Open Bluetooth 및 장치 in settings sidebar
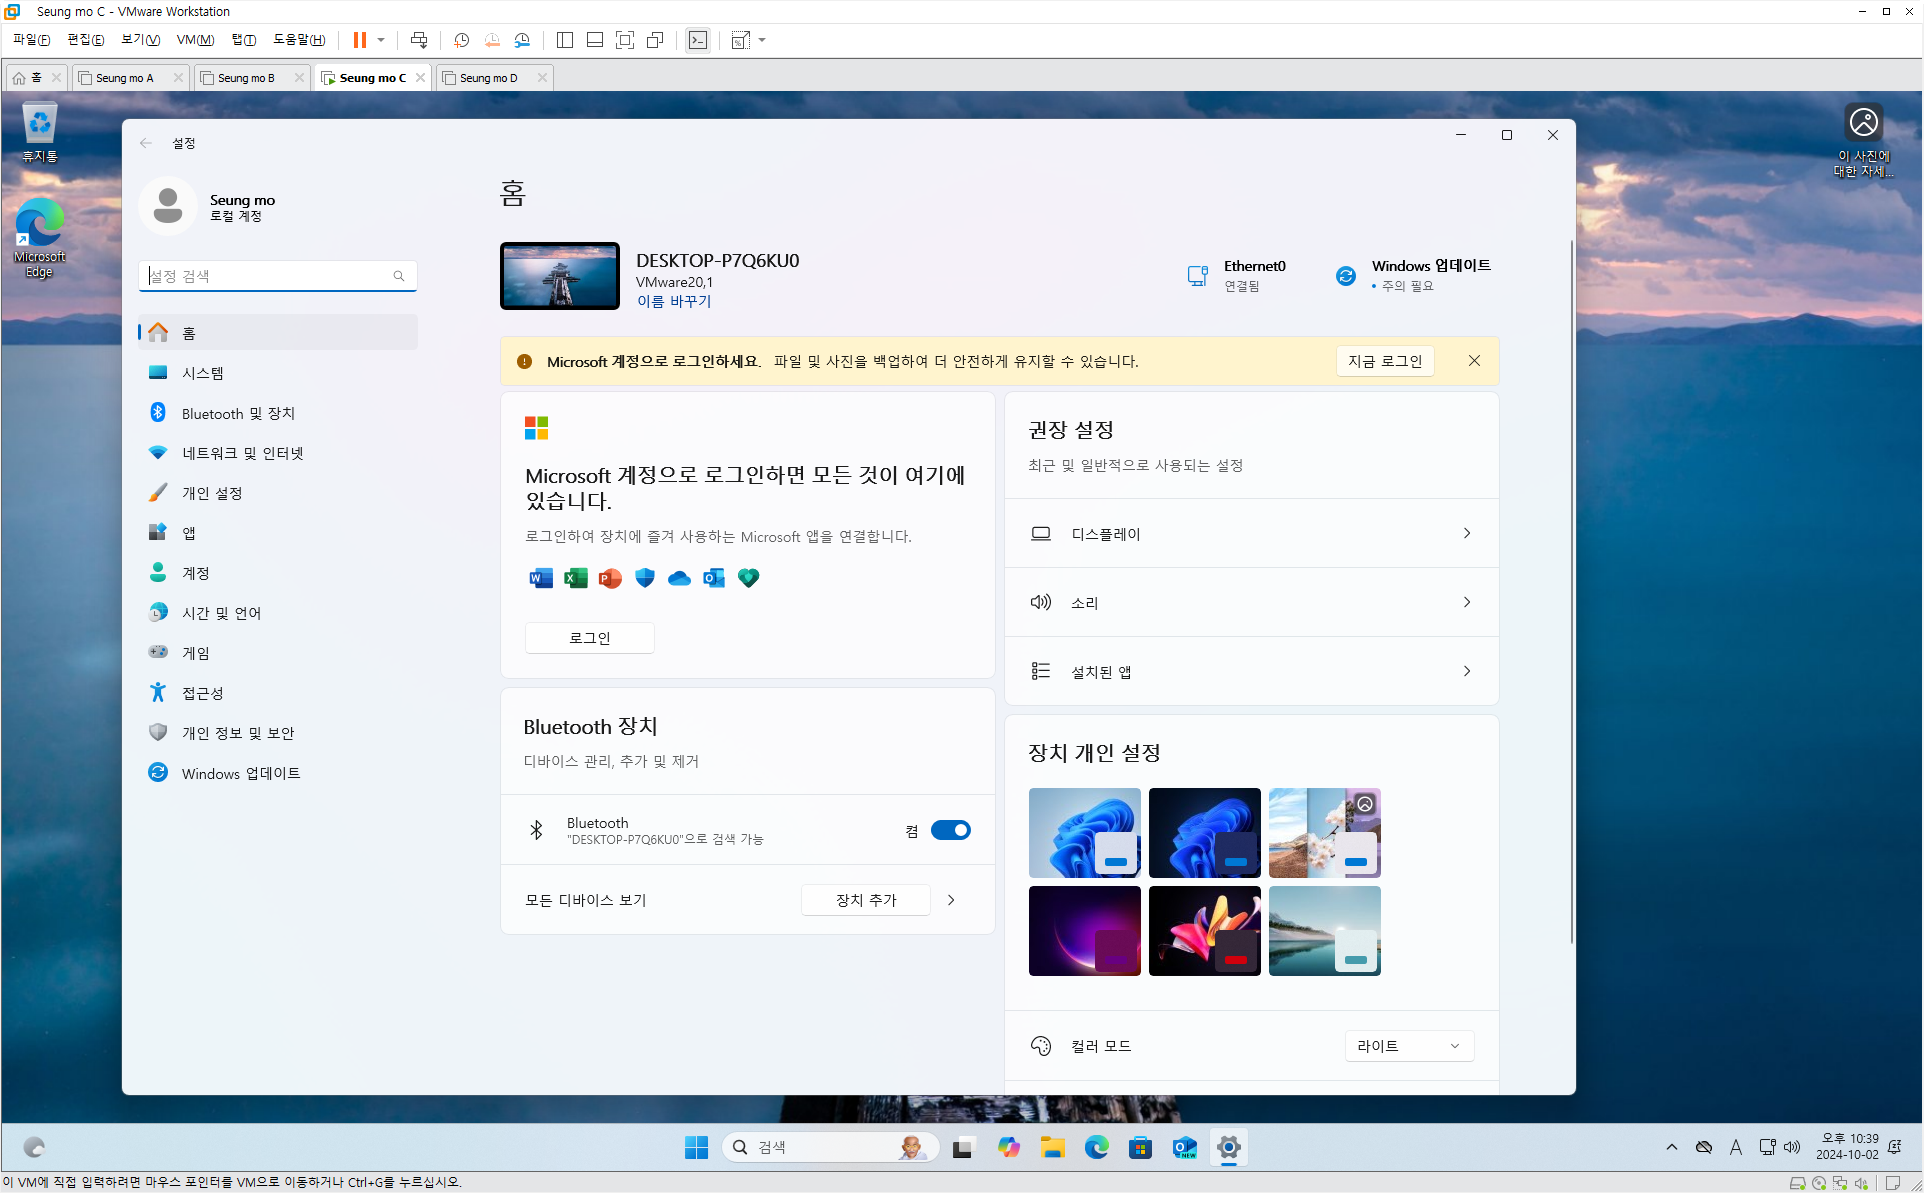1924x1193 pixels. [238, 413]
